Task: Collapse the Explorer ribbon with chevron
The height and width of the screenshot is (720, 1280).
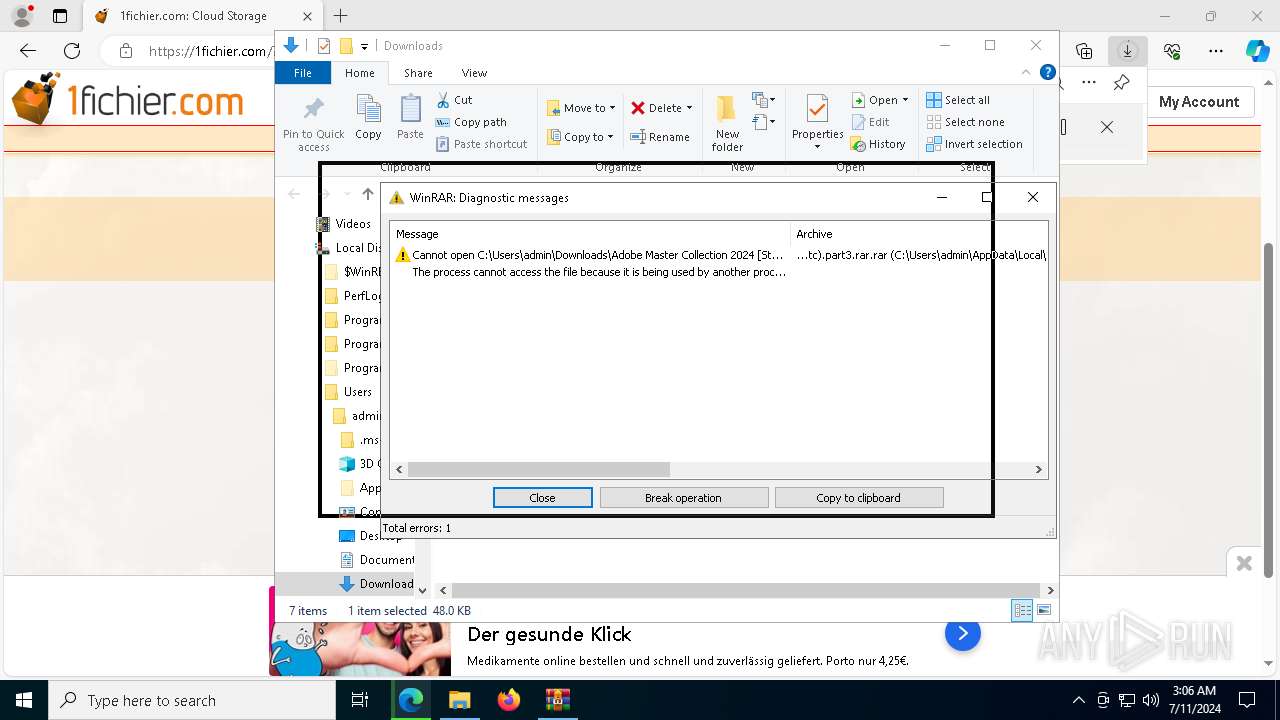Action: coord(1026,72)
